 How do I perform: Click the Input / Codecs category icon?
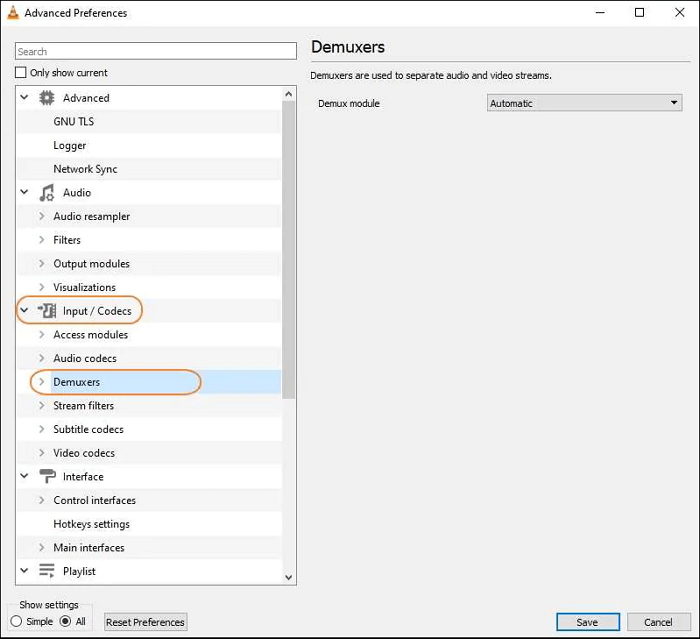tap(47, 311)
